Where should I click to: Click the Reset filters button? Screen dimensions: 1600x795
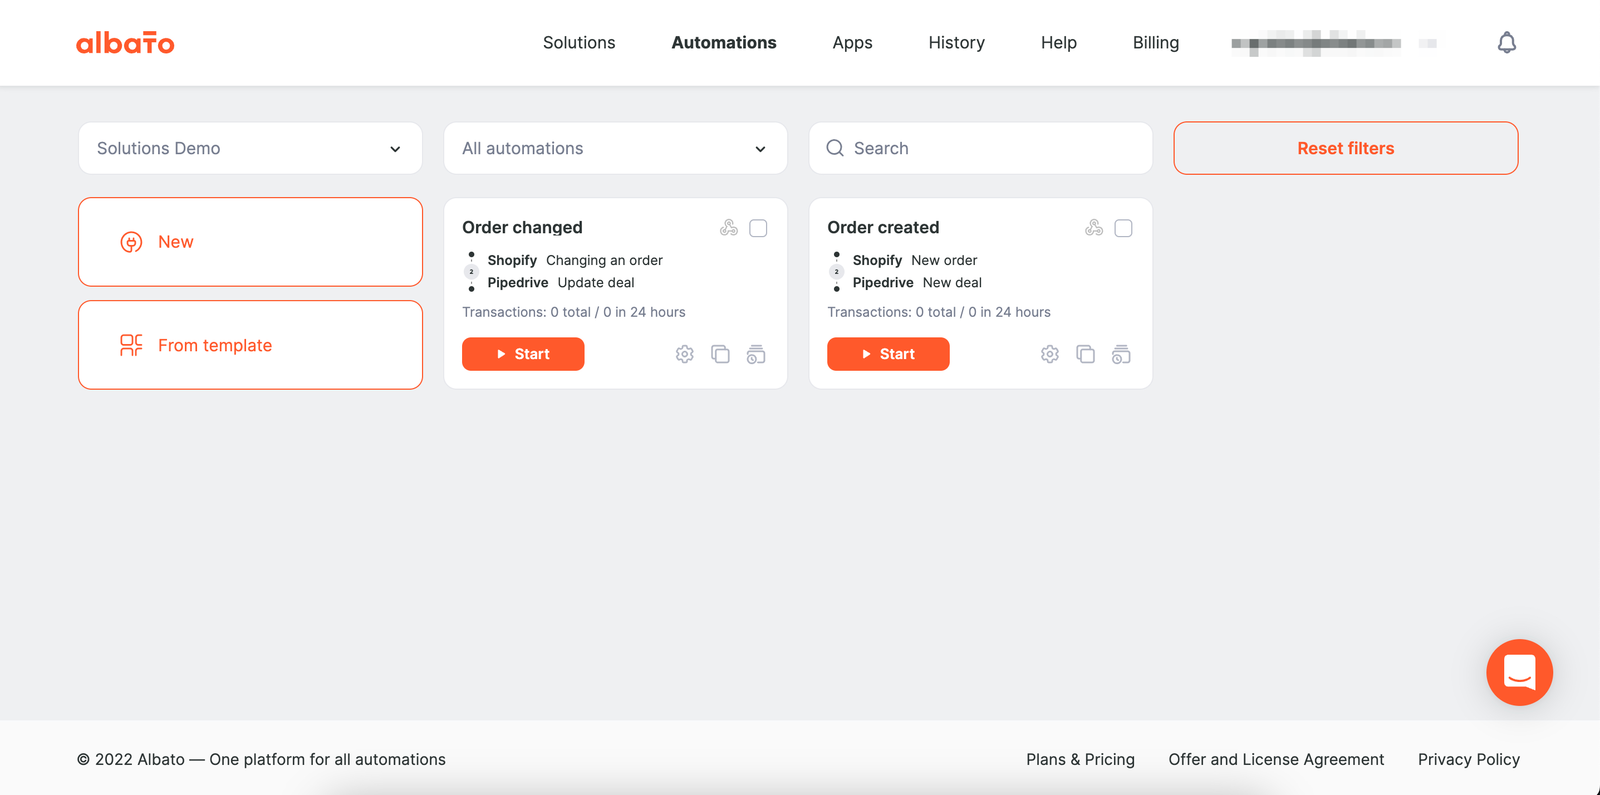tap(1346, 148)
